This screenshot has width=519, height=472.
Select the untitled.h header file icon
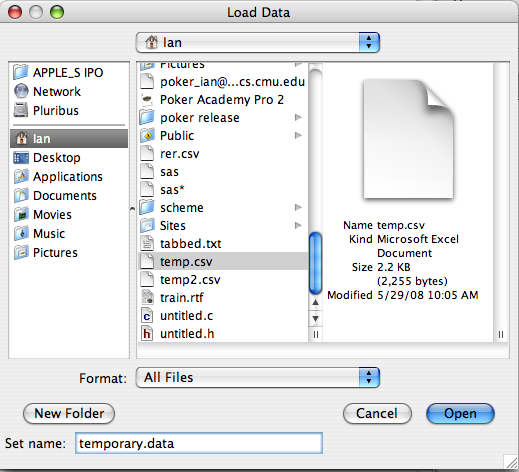coord(147,333)
